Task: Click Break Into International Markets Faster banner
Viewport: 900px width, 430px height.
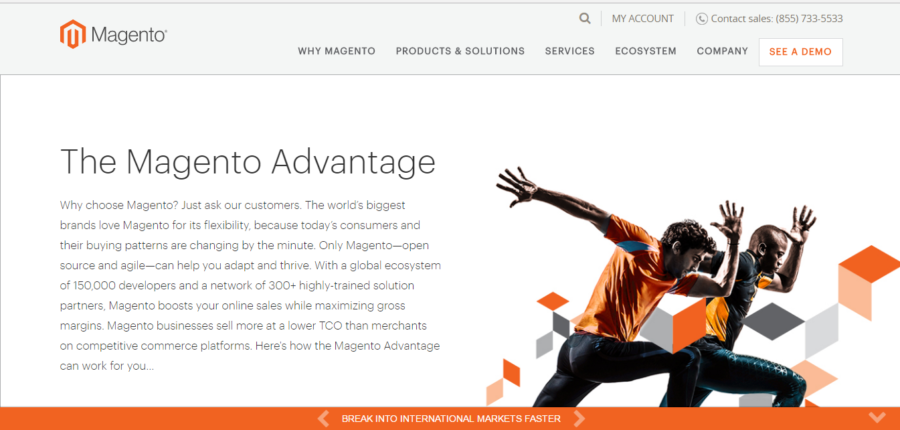Action: [451, 419]
